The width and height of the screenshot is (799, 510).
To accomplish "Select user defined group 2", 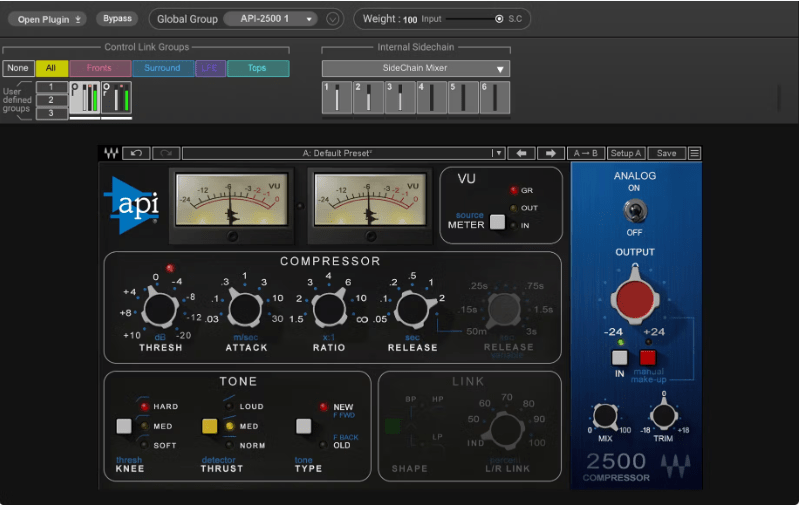I will pos(51,100).
